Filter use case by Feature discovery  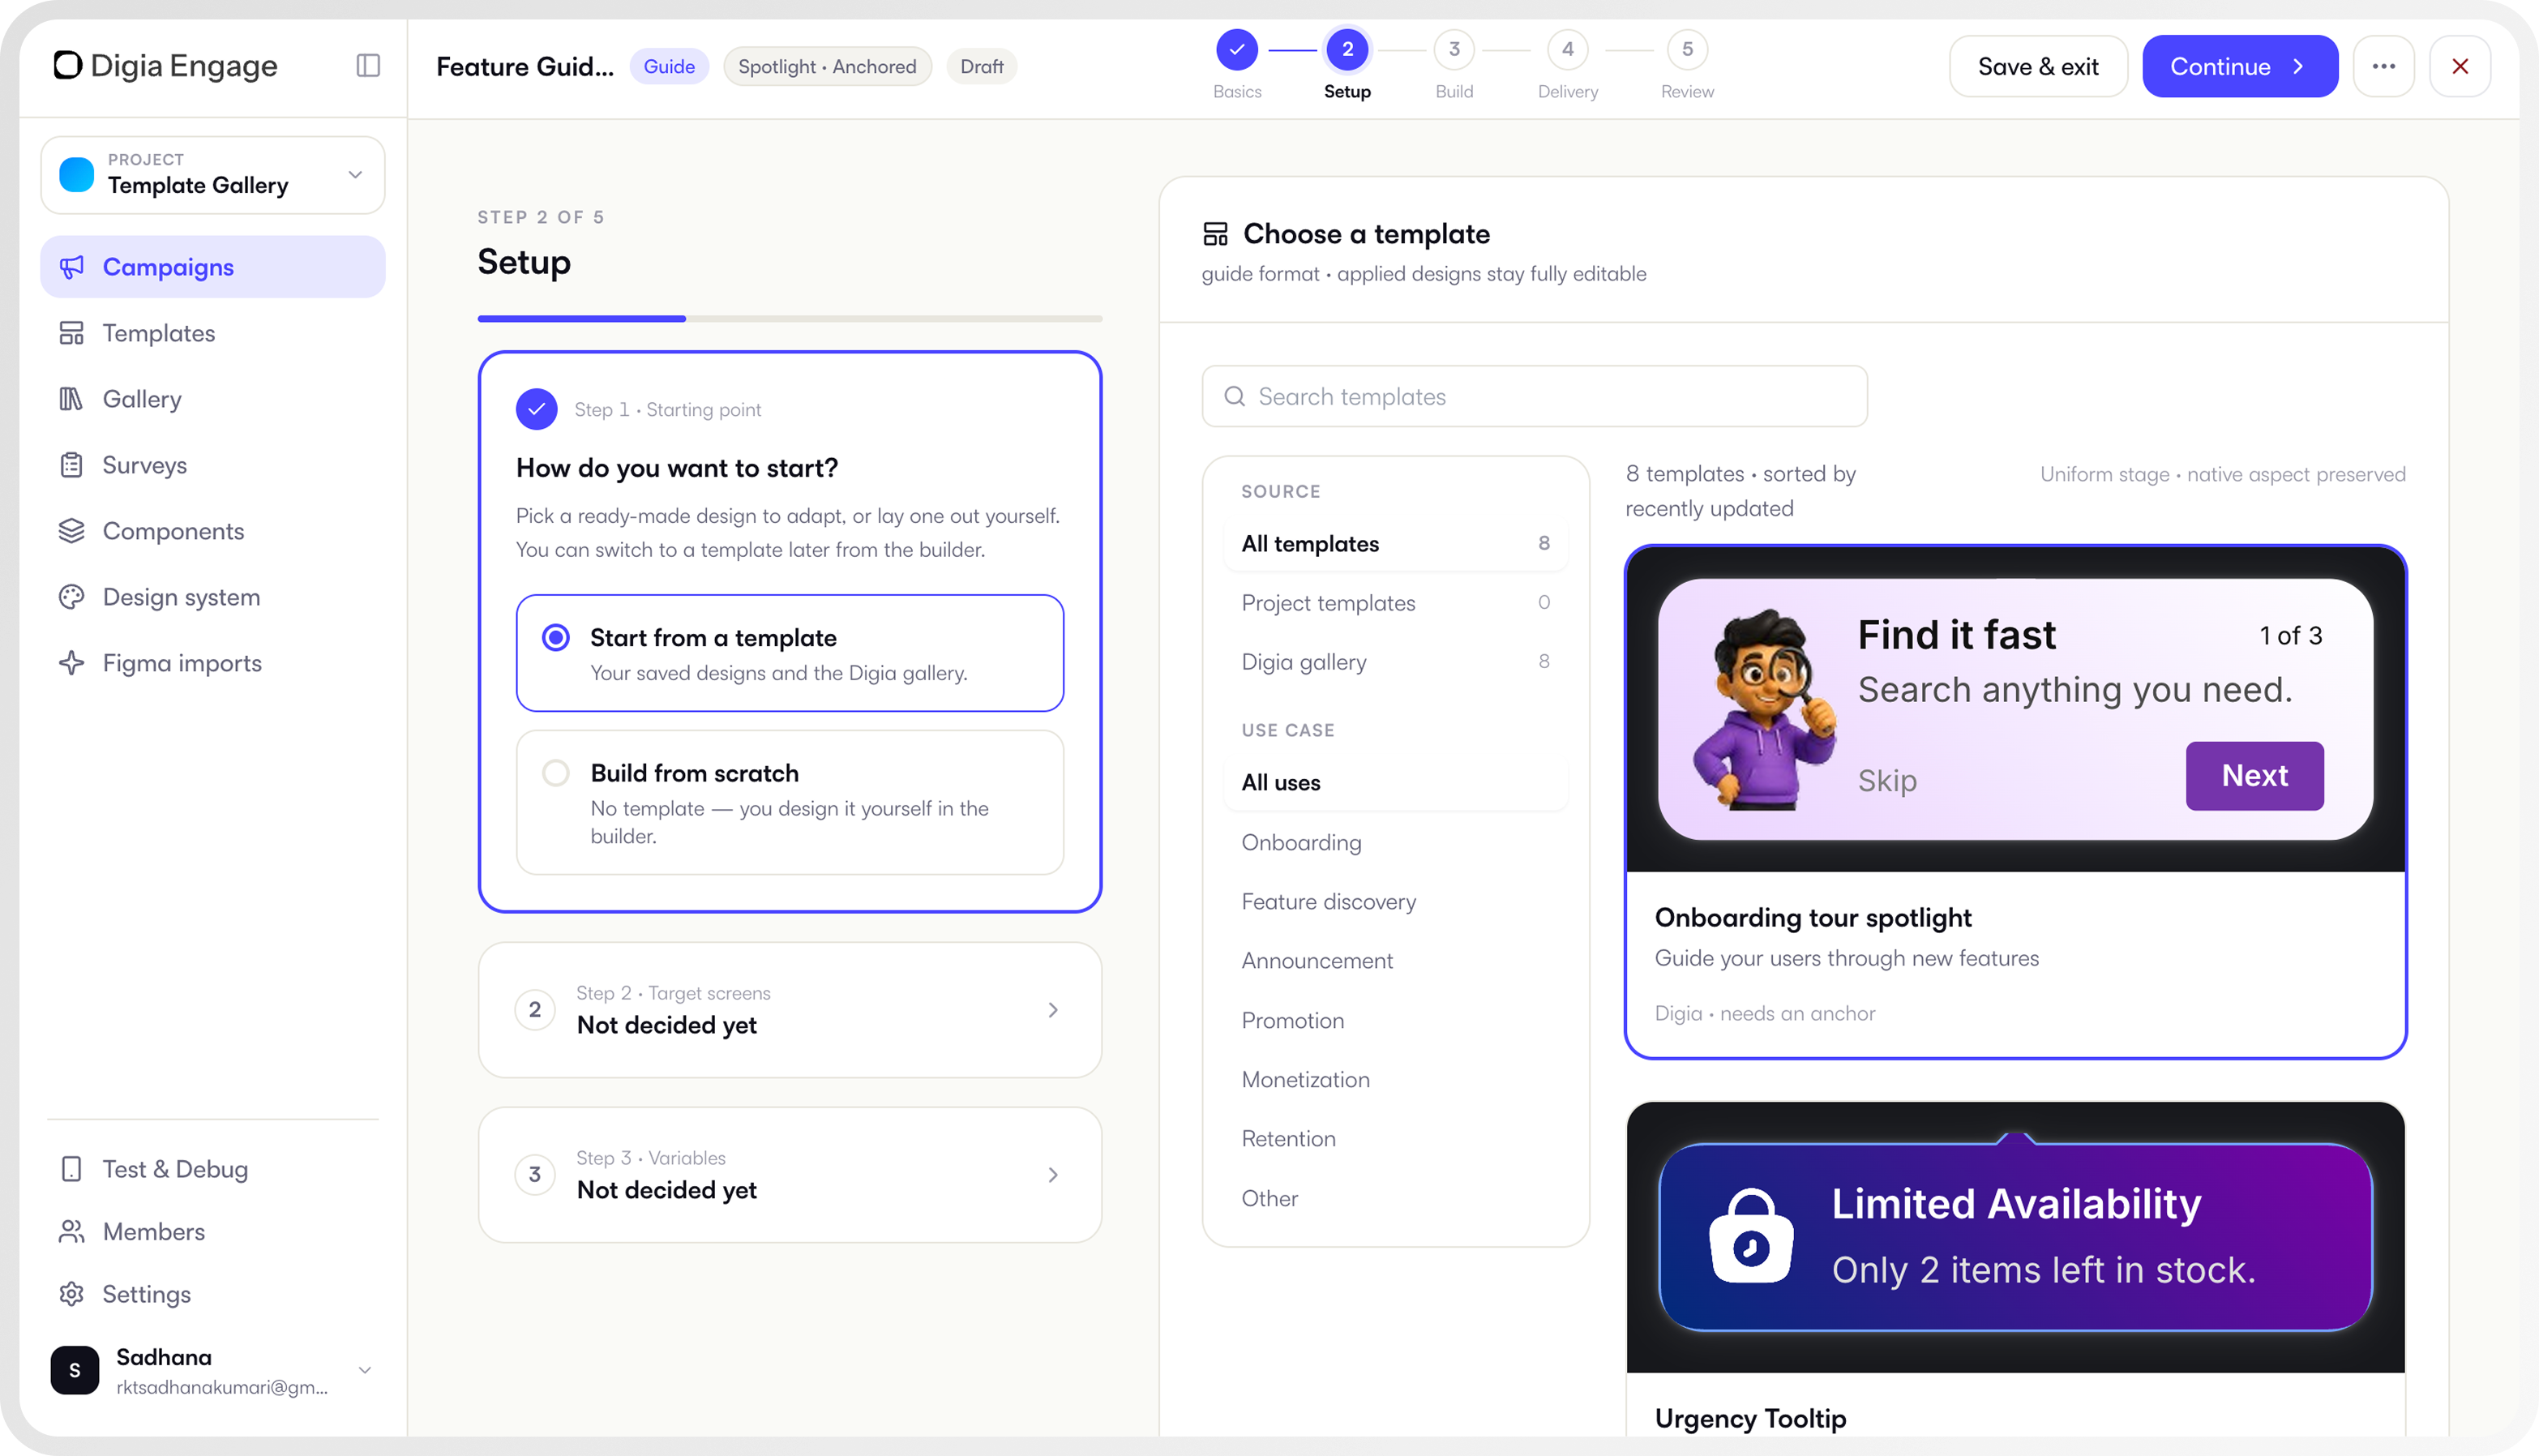[x=1395, y=902]
